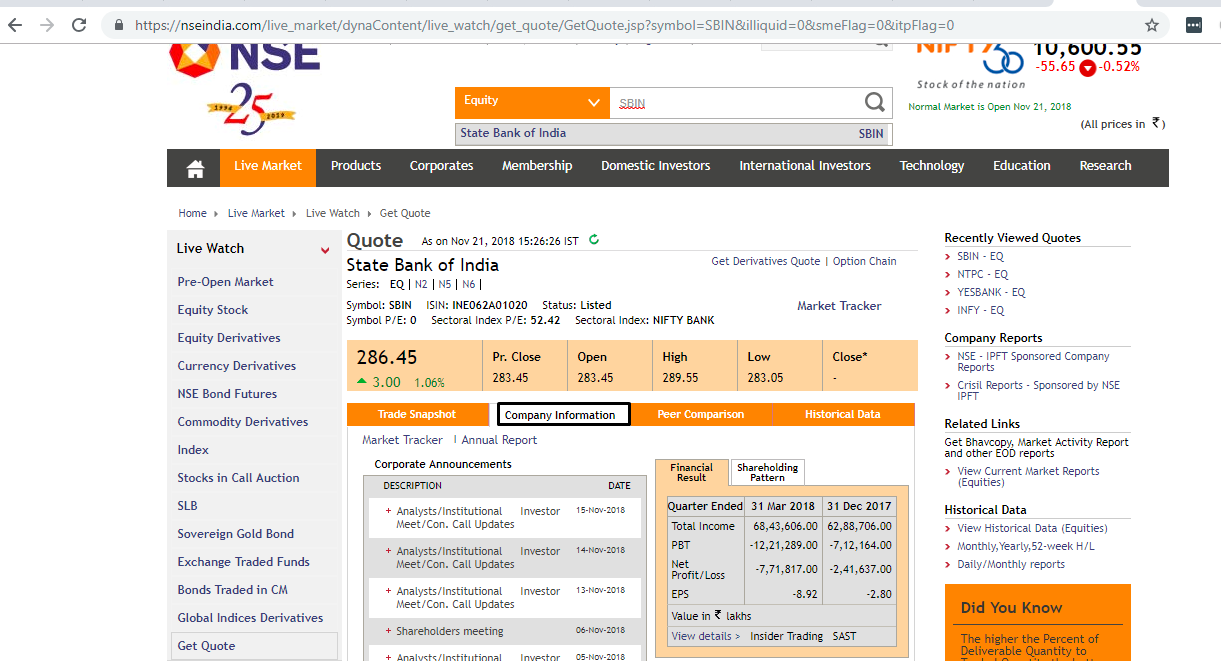Open View Historical Data (Equities) link
The image size is (1221, 661).
(1032, 528)
